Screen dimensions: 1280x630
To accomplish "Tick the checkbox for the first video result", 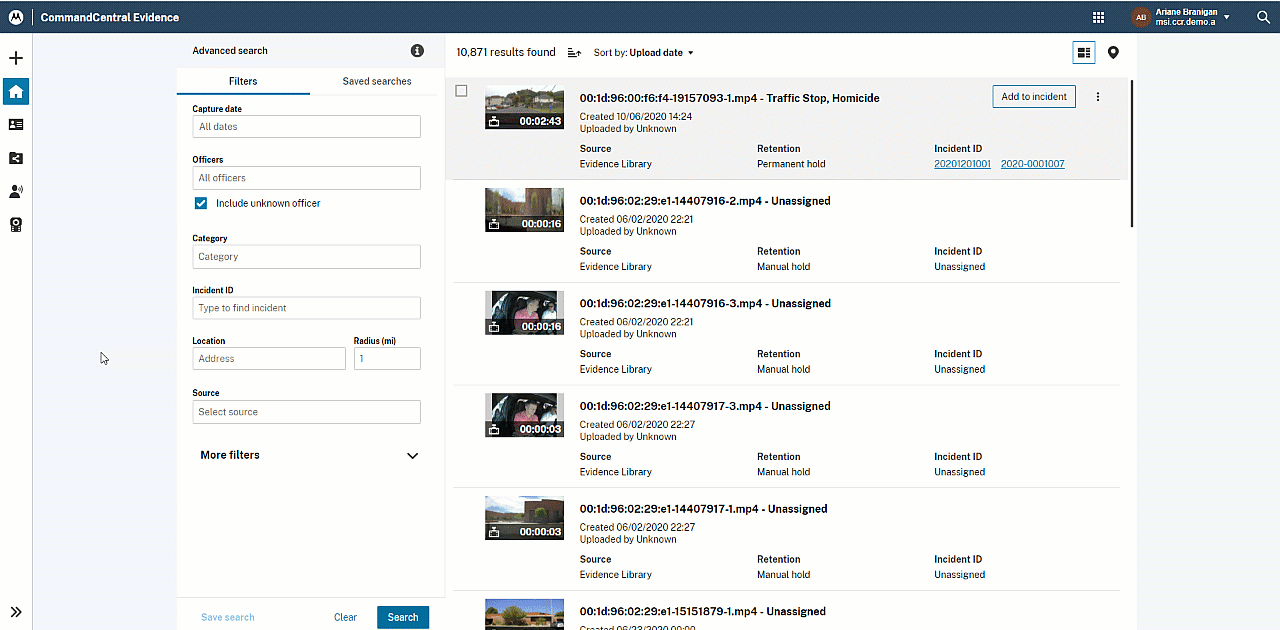I will 461,91.
